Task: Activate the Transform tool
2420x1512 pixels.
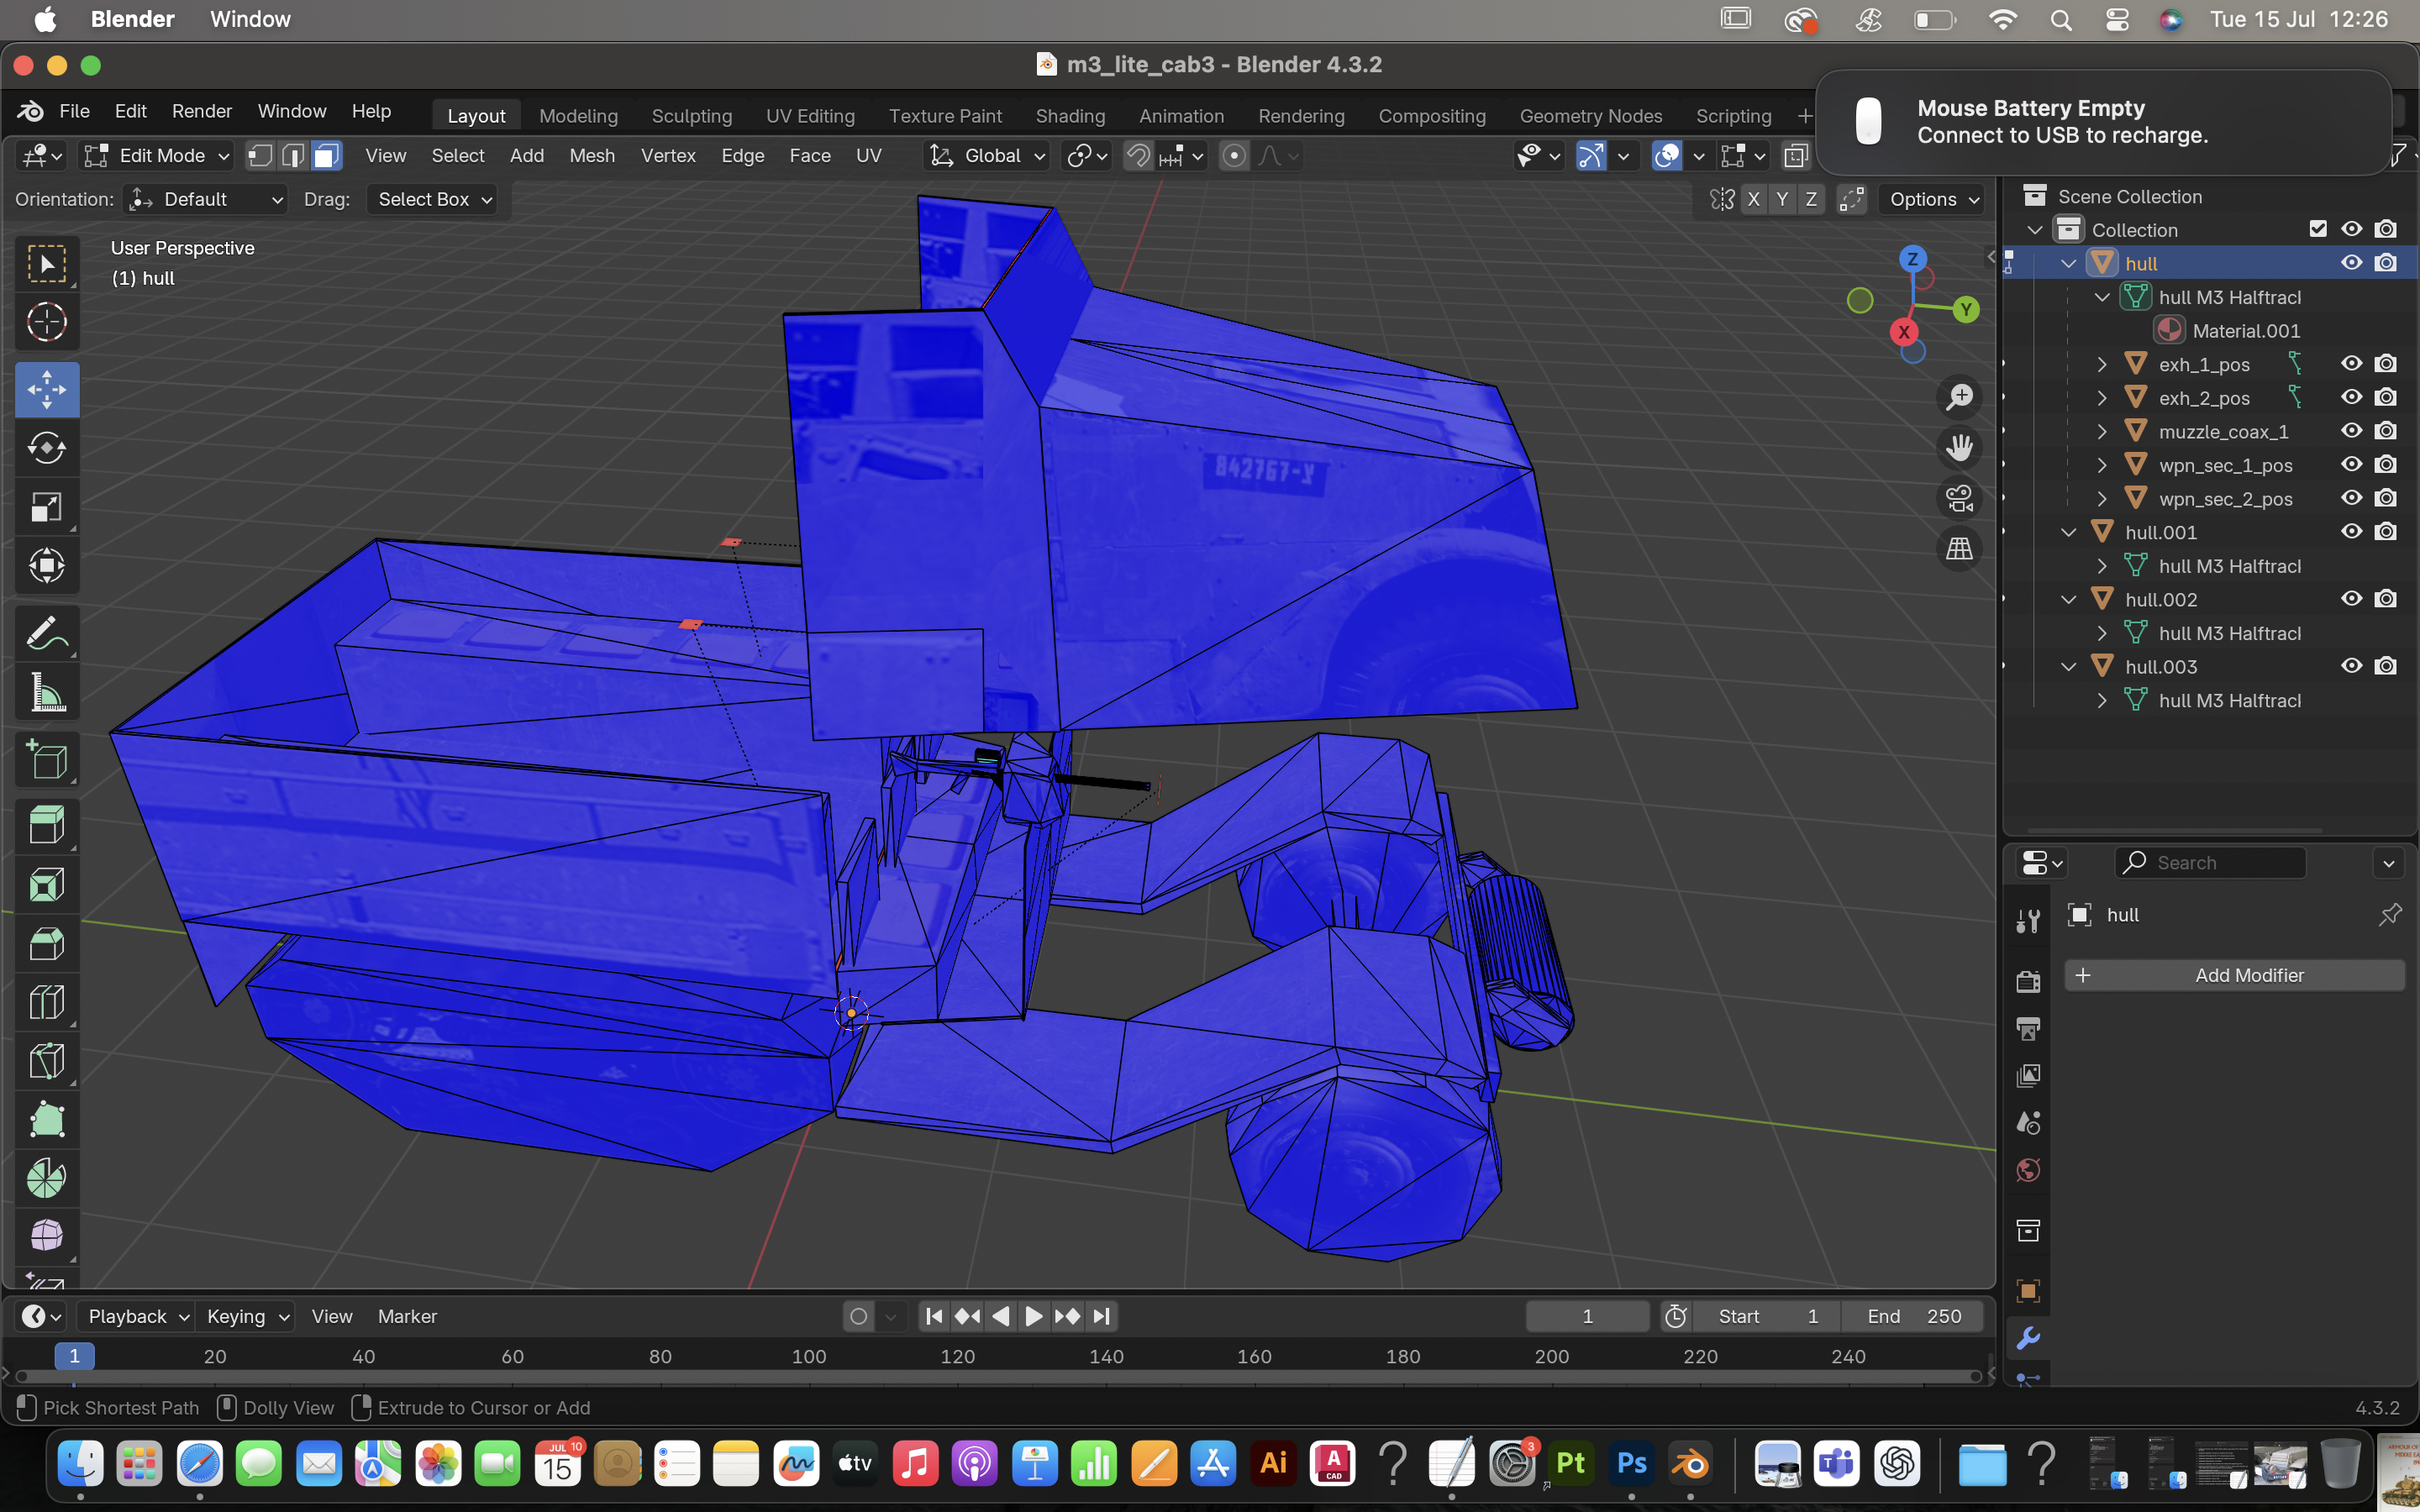Action: coord(47,566)
